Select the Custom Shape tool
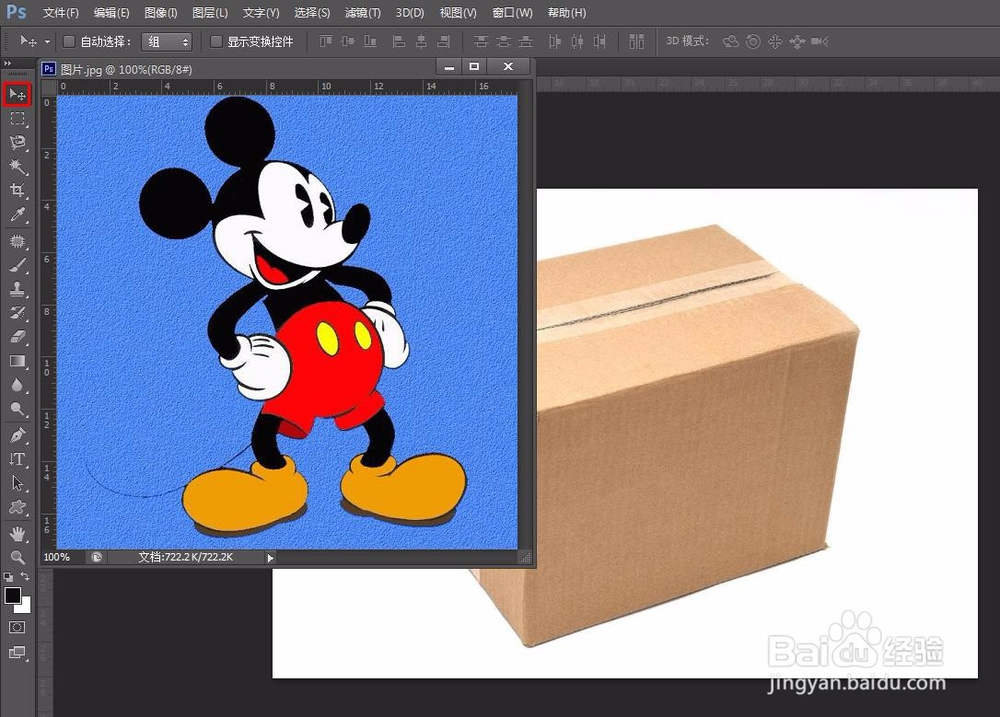The image size is (1000, 717). (17, 508)
